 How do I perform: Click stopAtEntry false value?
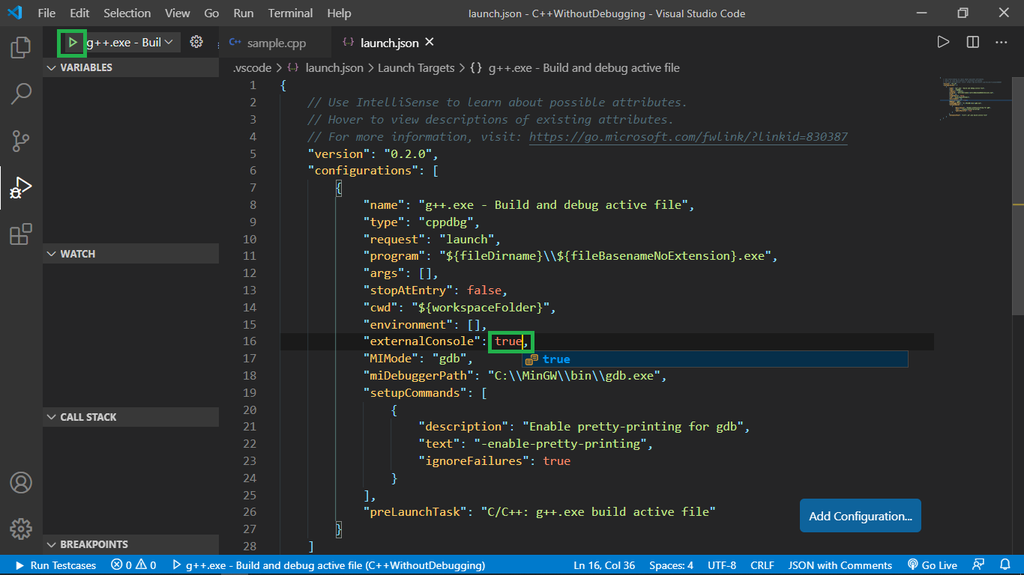[484, 290]
